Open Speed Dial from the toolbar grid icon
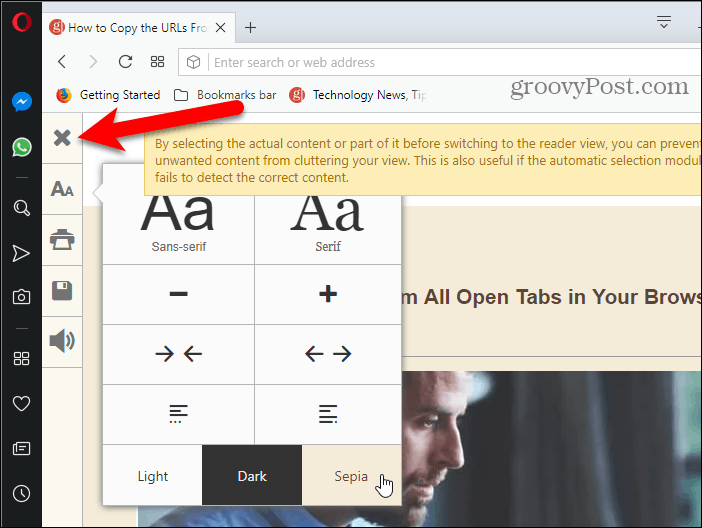Viewport: 702px width, 528px height. click(158, 61)
